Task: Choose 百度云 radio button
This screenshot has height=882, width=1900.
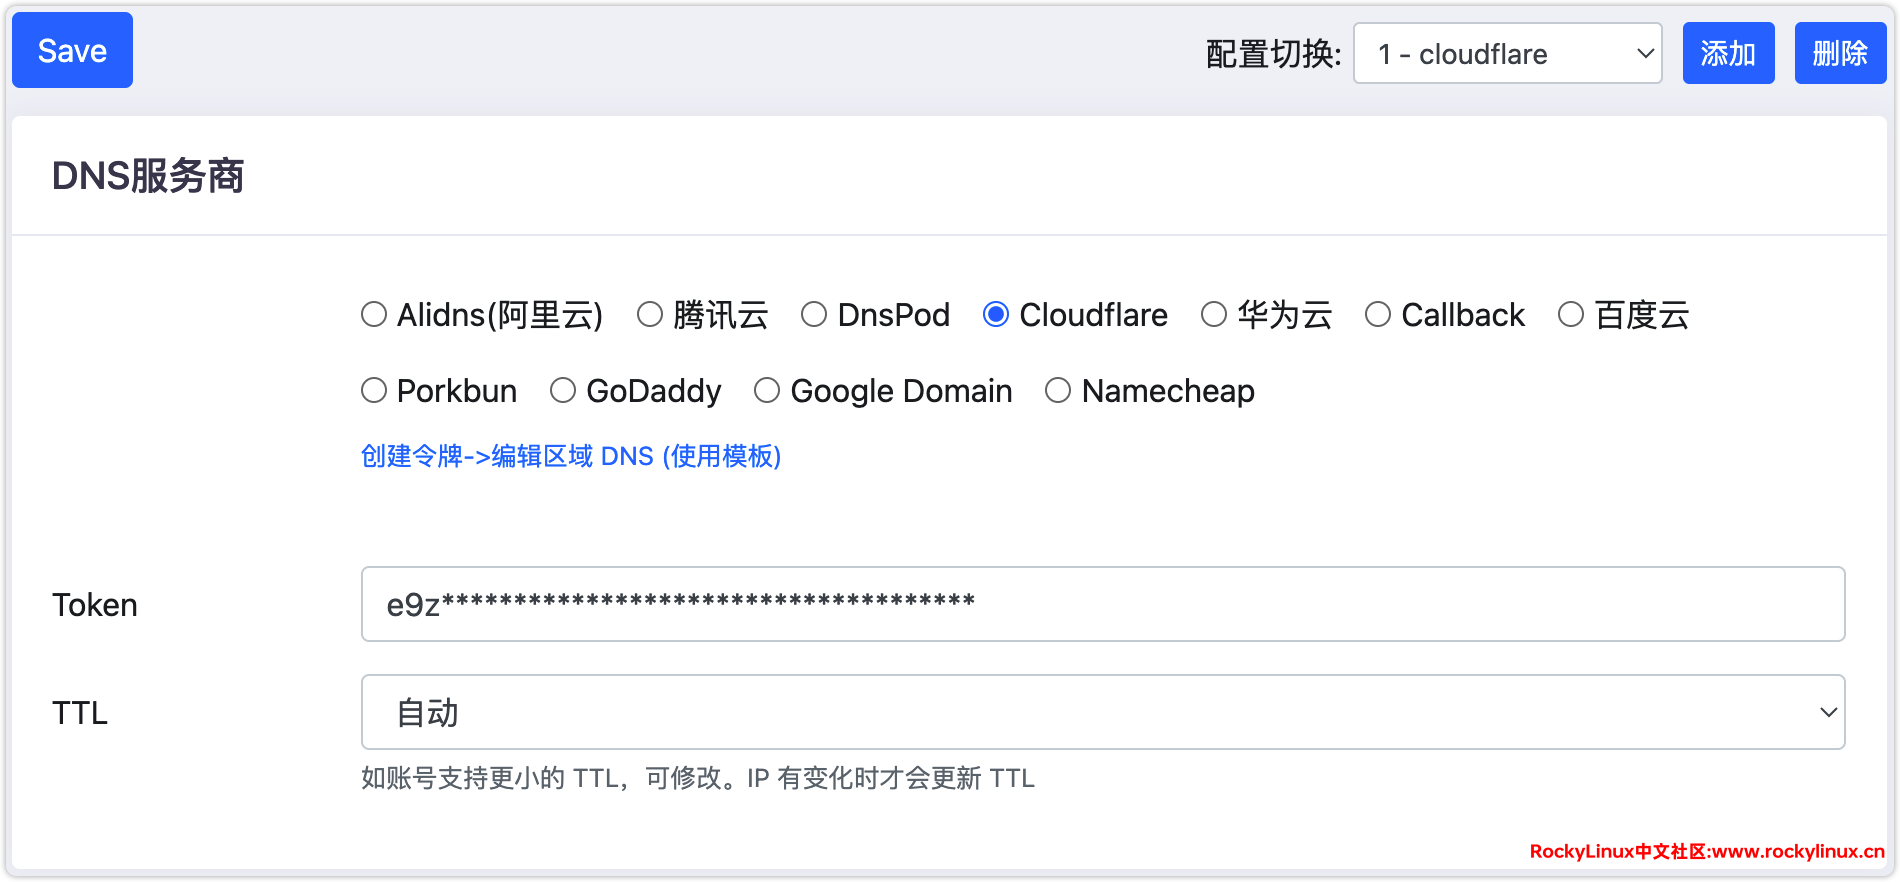Action: click(1571, 315)
